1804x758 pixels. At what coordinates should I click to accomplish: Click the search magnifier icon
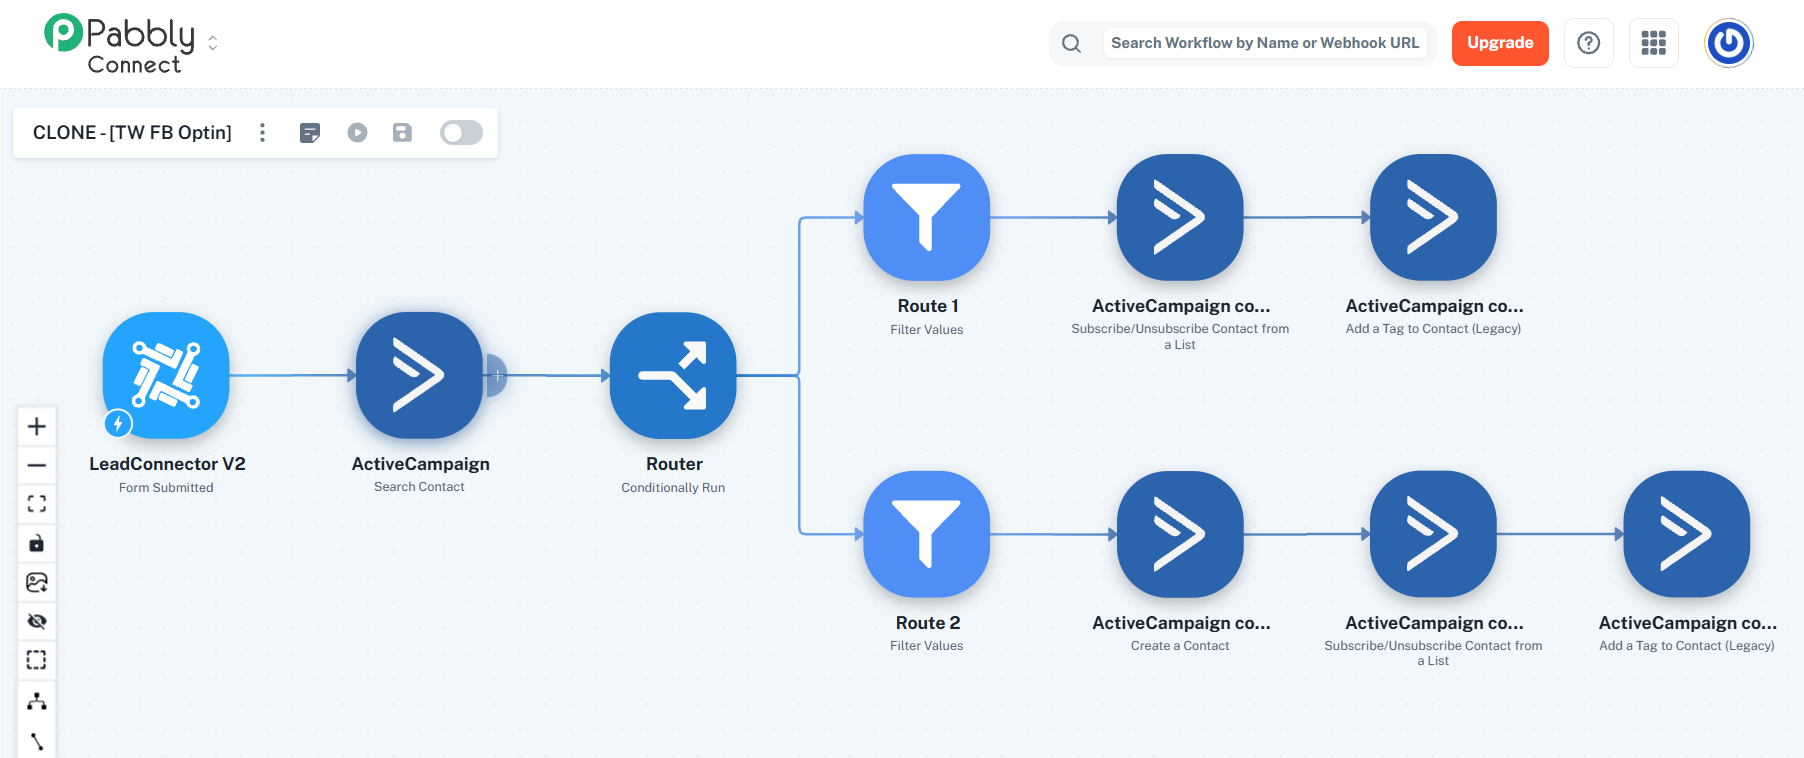[1071, 43]
